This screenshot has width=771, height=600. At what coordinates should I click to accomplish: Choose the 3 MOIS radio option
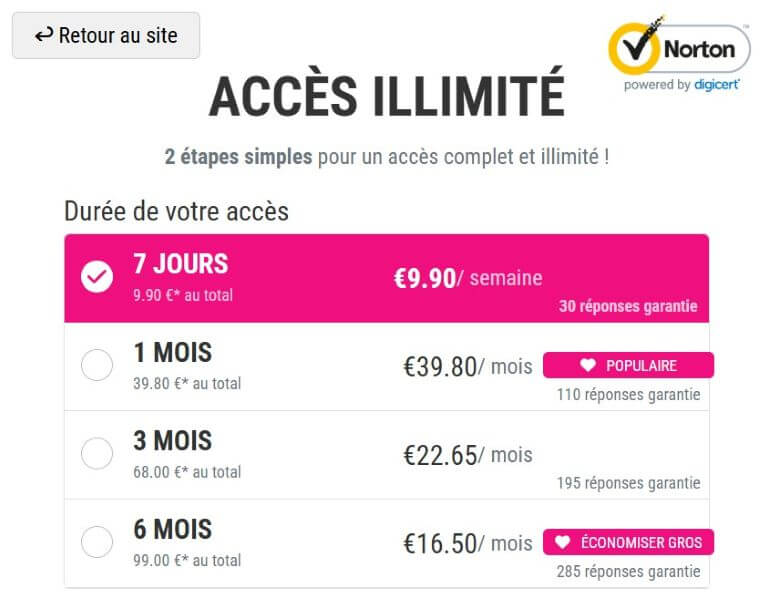click(97, 453)
